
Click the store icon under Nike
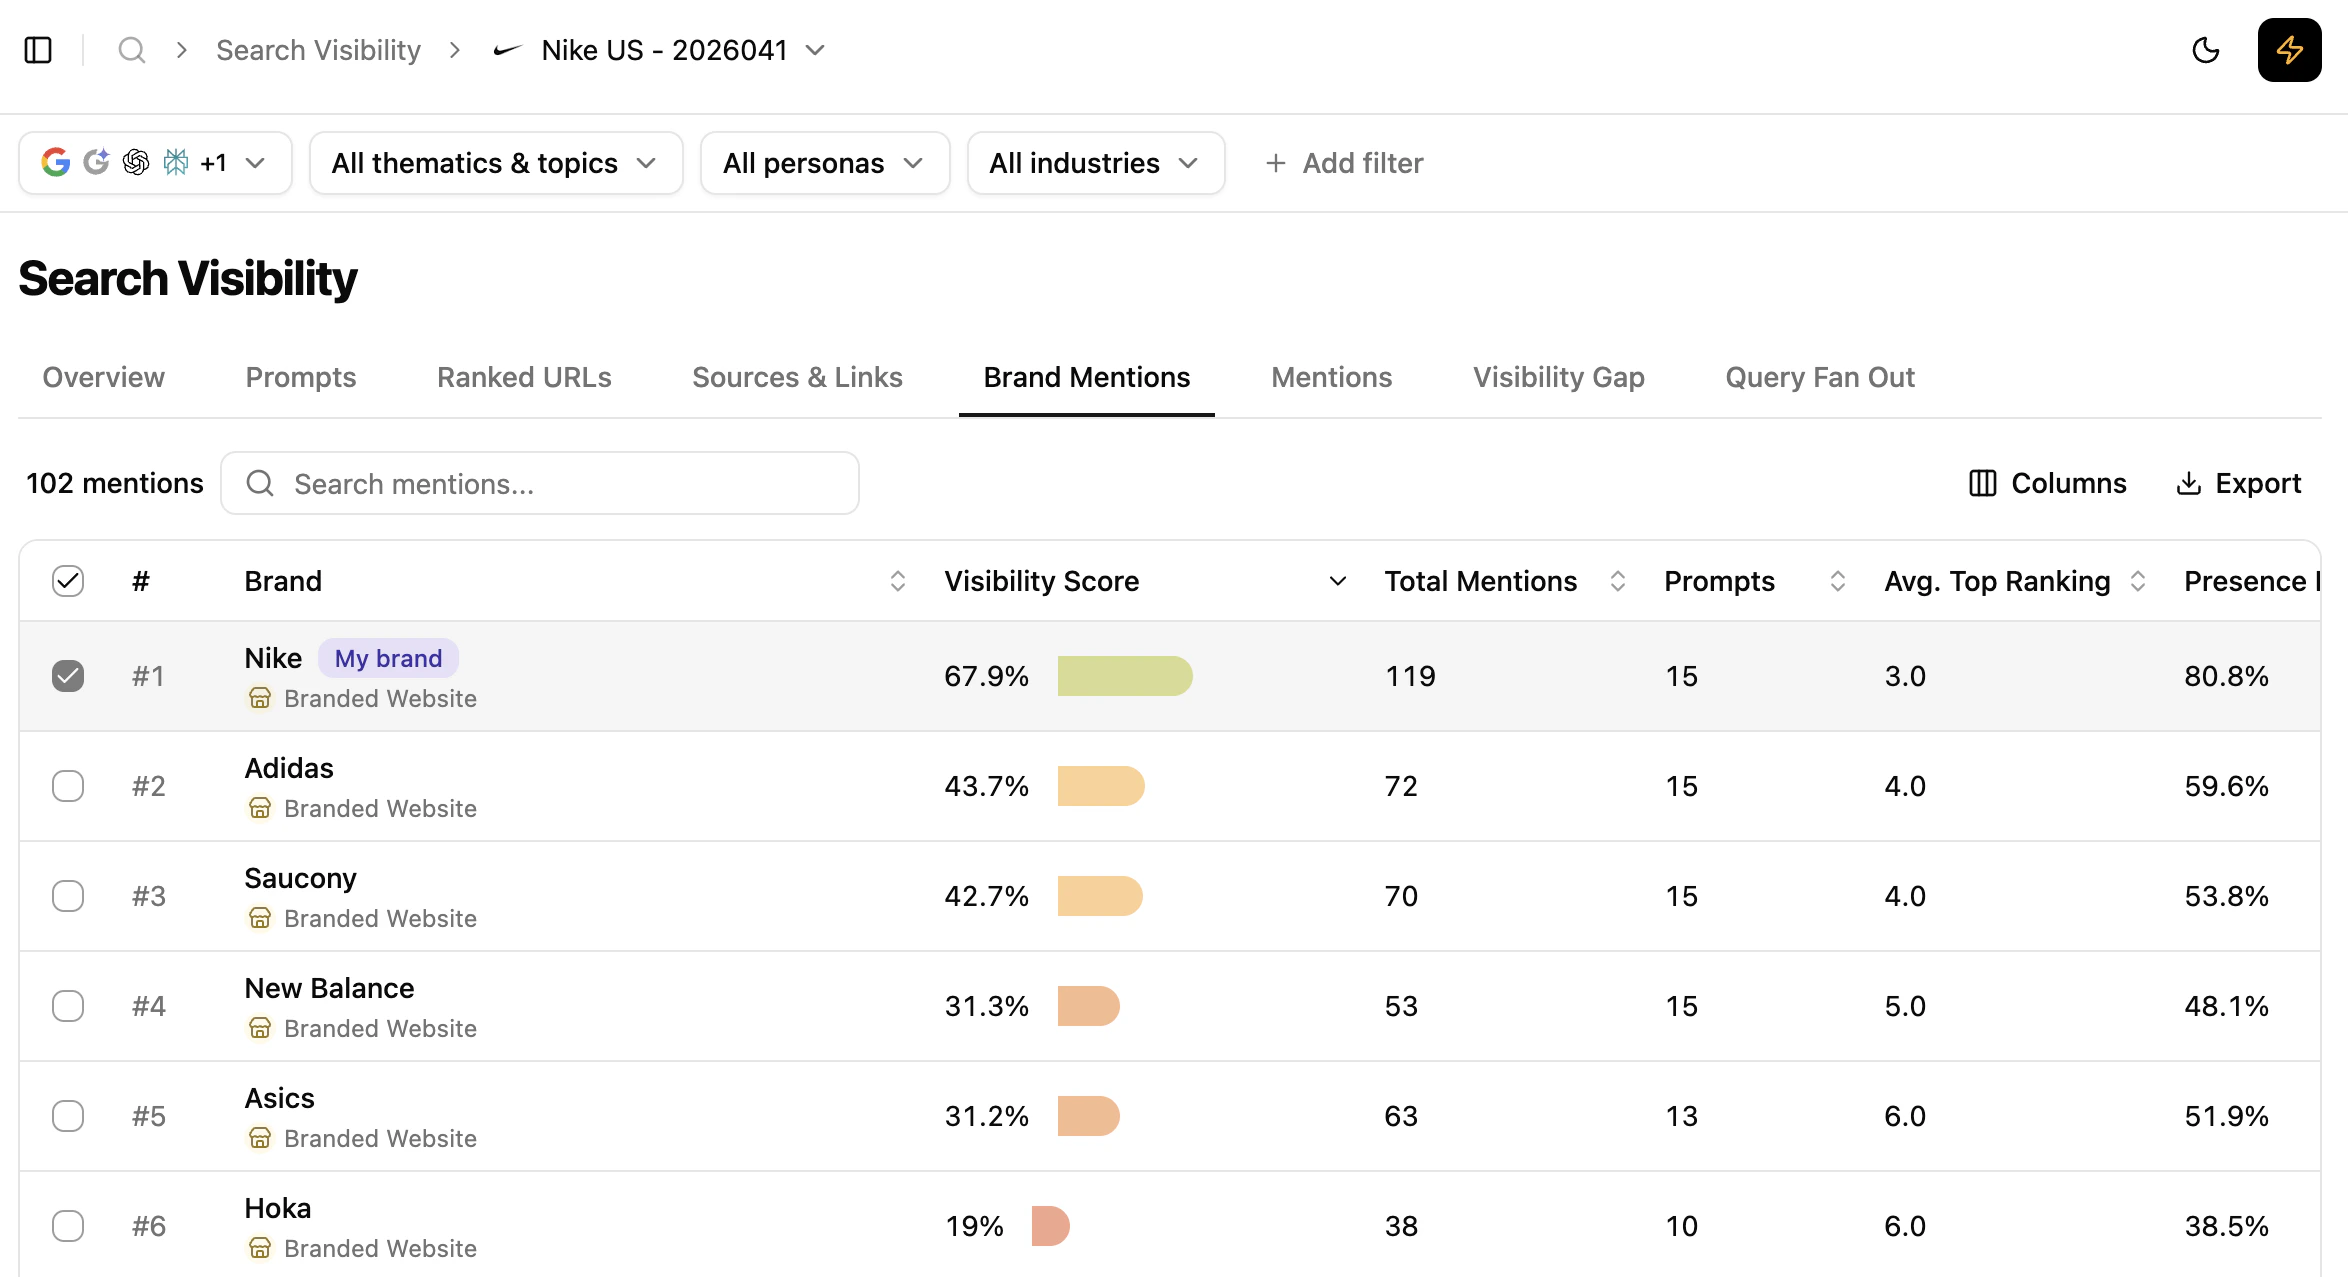pos(260,698)
